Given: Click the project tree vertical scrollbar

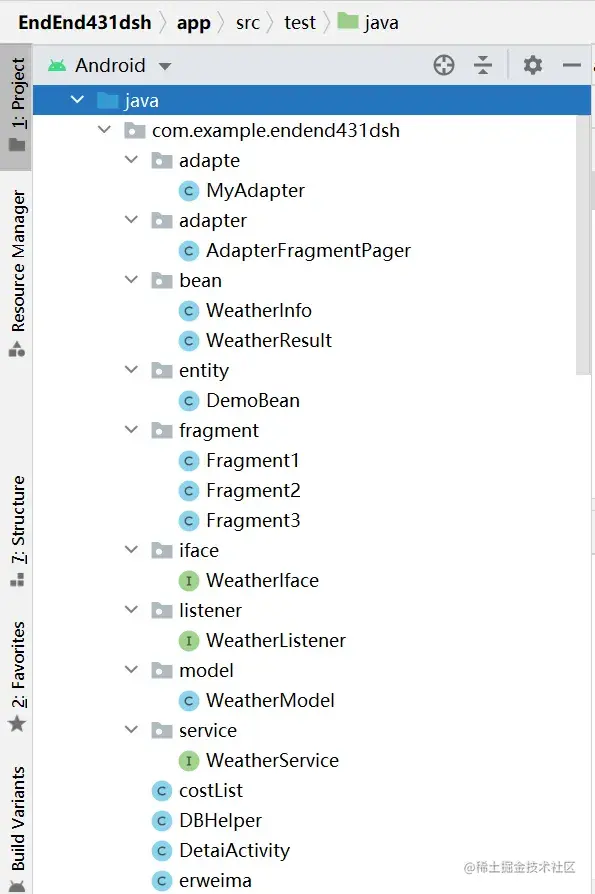Looking at the screenshot, I should [583, 245].
